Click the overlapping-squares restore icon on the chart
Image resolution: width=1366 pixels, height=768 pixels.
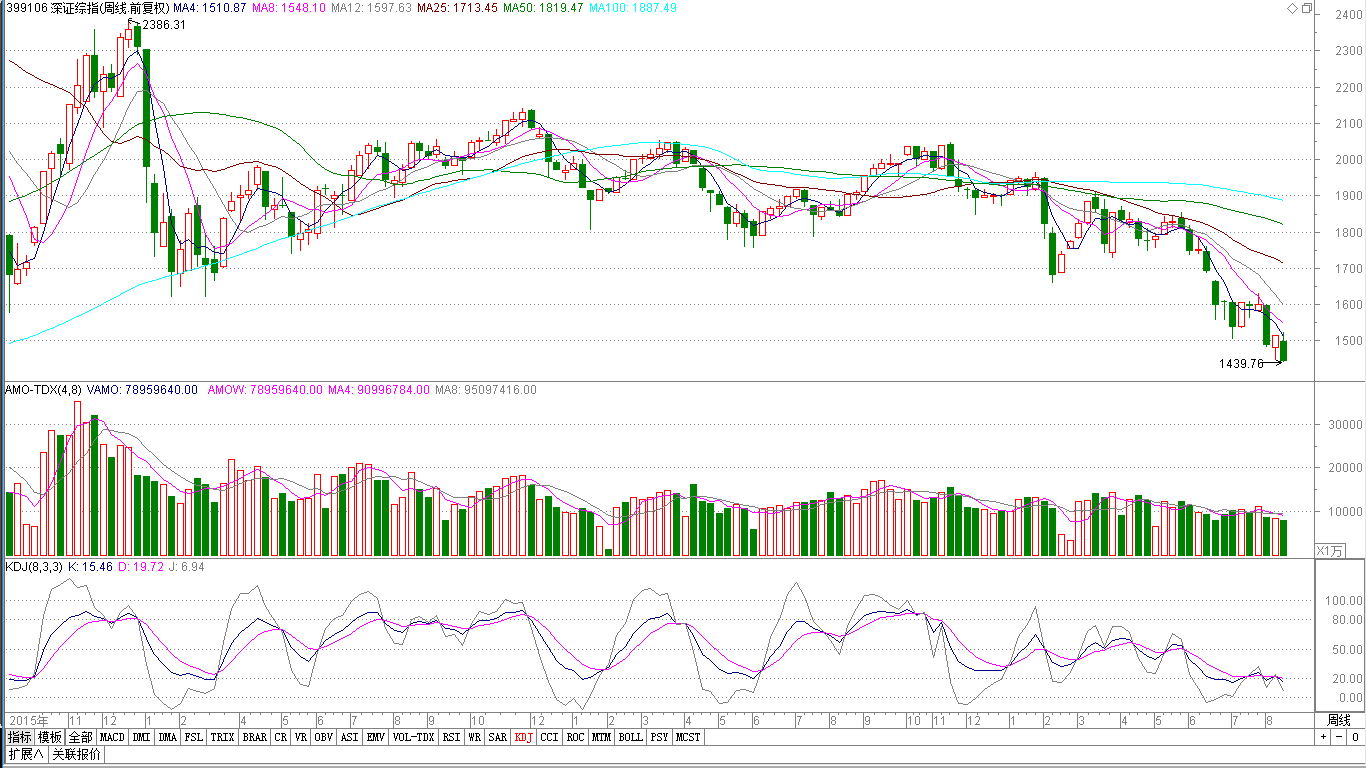[1306, 8]
